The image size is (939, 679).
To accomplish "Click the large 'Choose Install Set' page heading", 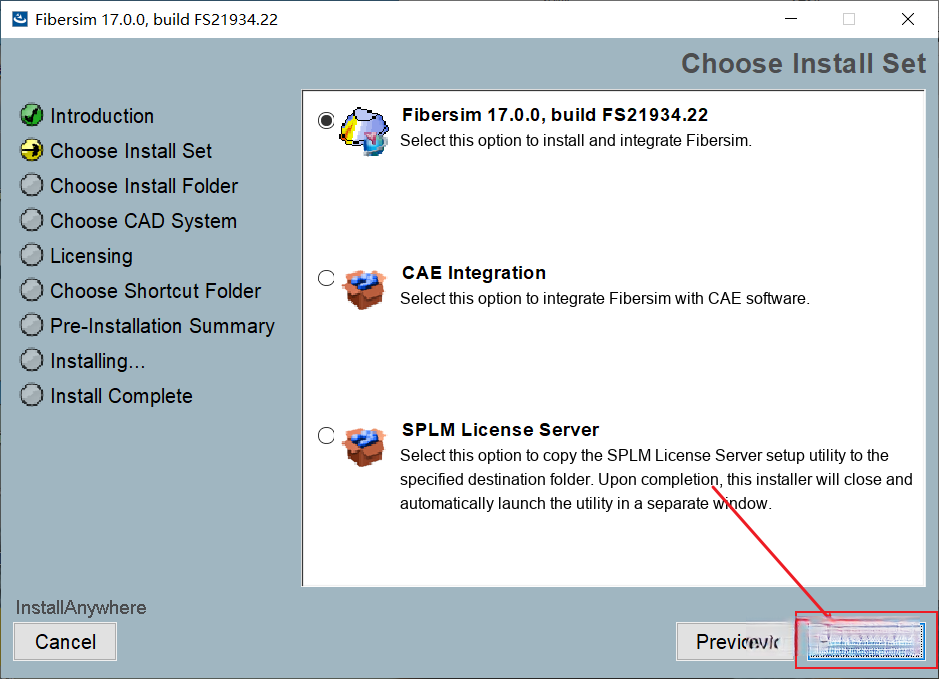I will coord(804,63).
